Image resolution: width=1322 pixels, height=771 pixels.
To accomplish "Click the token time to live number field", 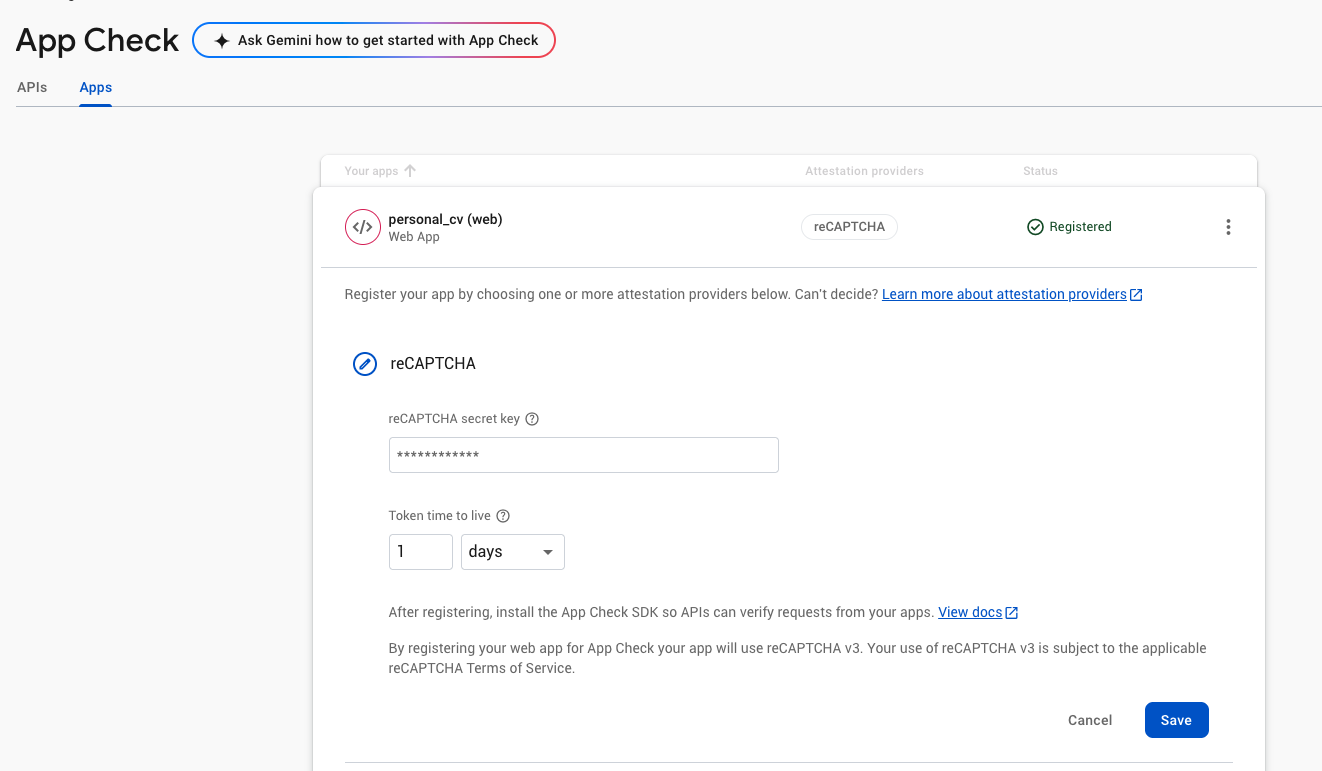I will pyautogui.click(x=421, y=552).
